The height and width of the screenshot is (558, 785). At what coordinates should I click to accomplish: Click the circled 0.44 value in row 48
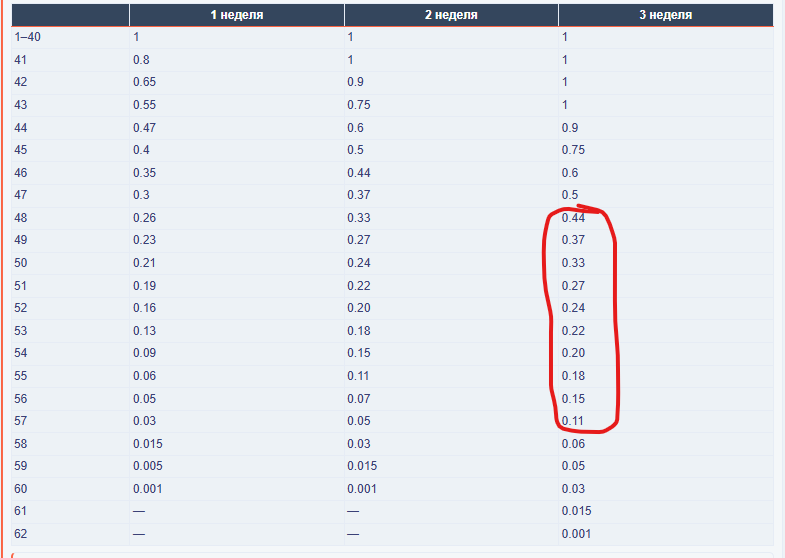coord(573,218)
